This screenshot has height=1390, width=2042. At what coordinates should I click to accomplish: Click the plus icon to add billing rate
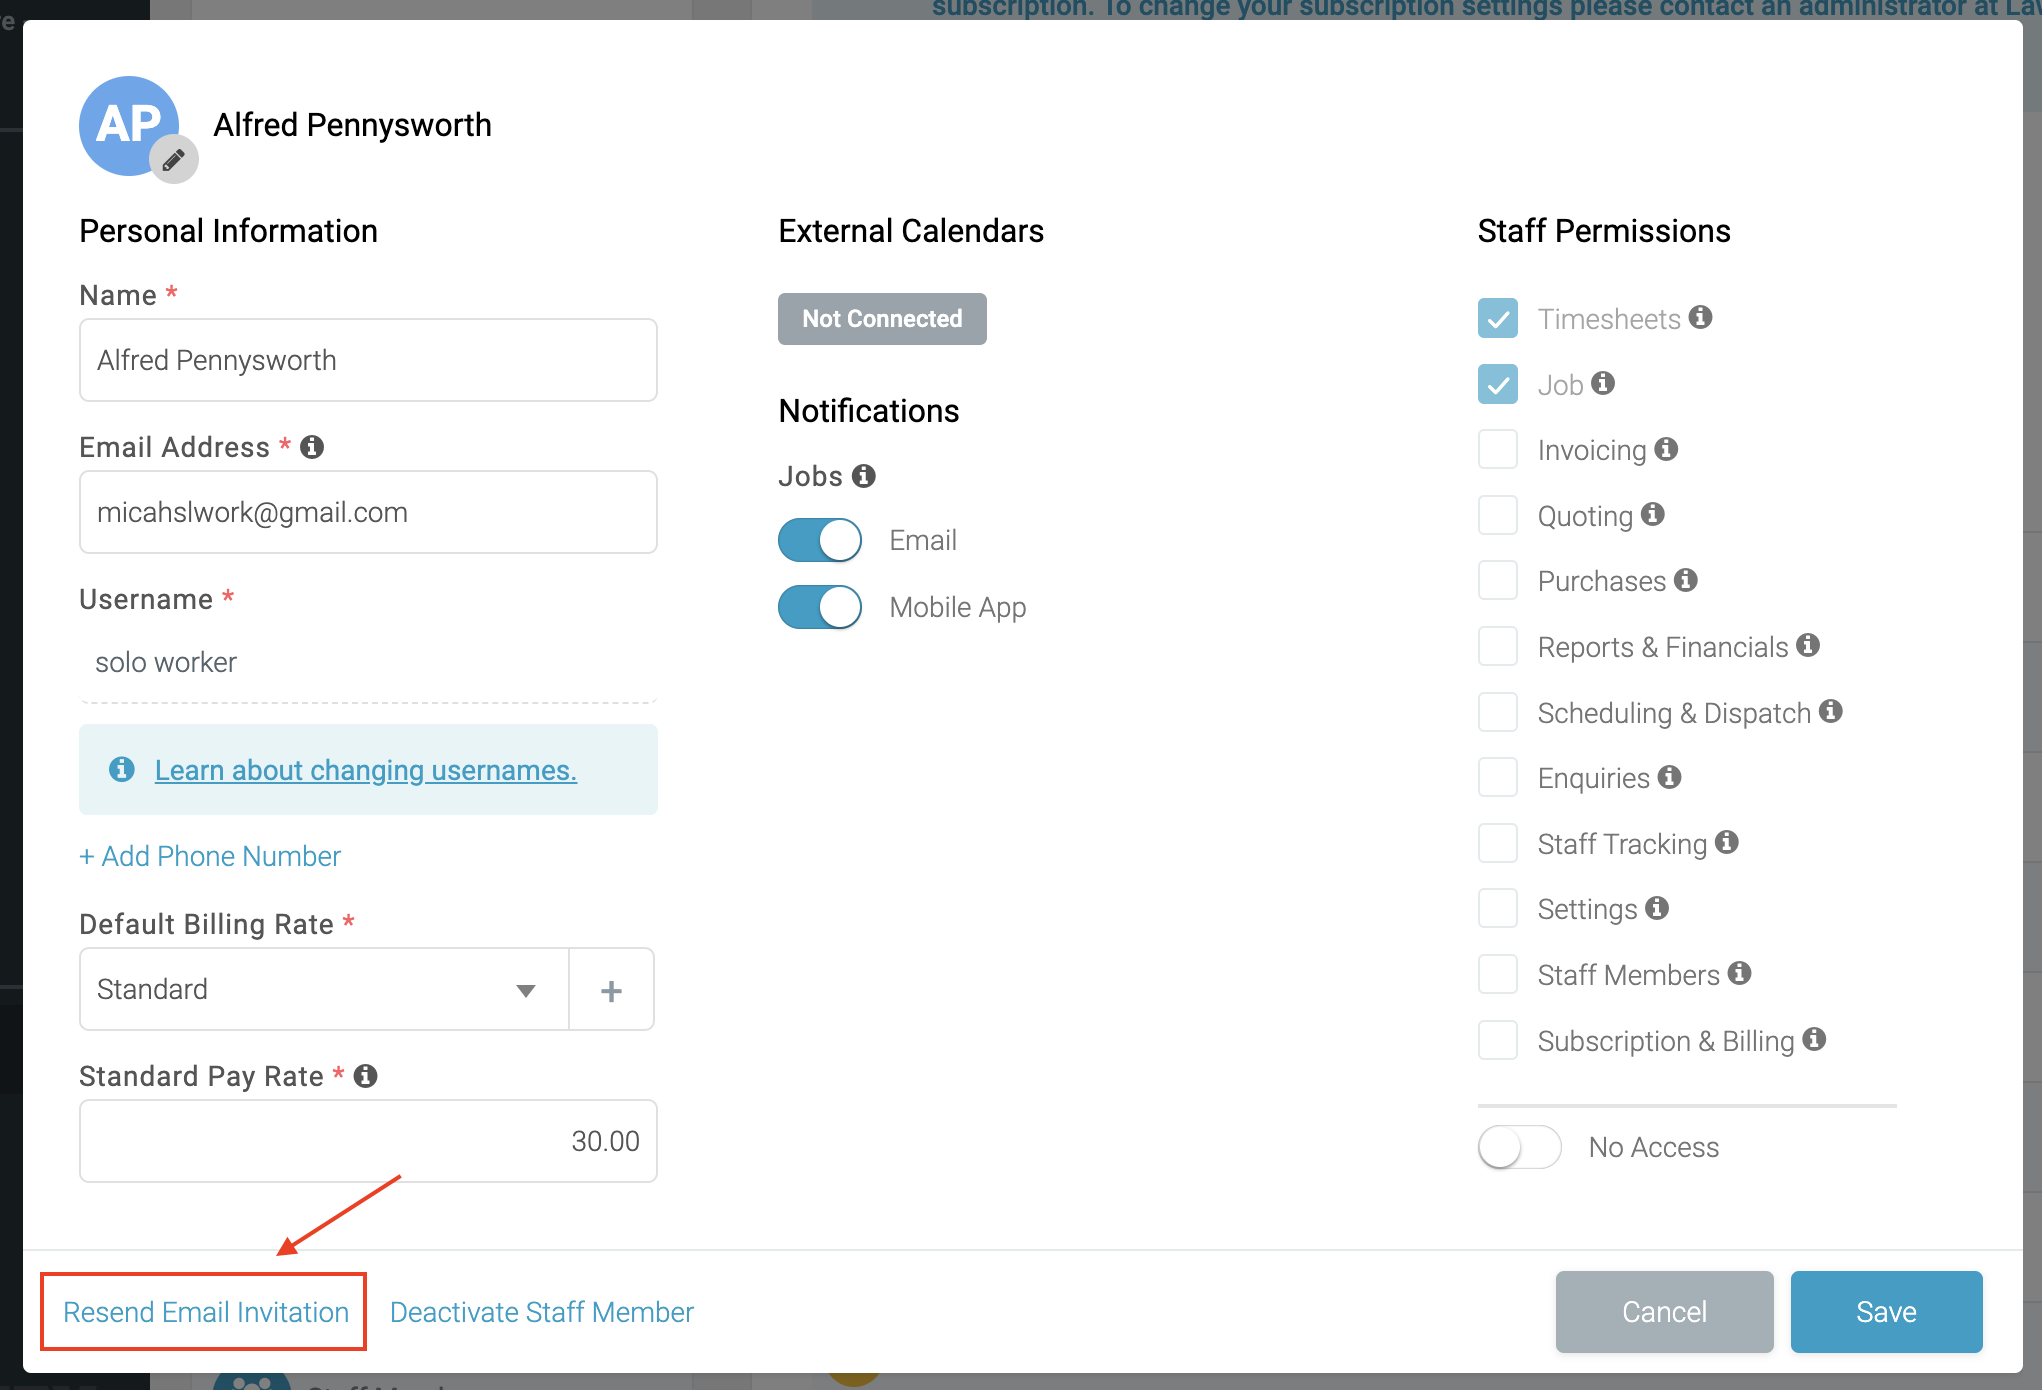611,990
